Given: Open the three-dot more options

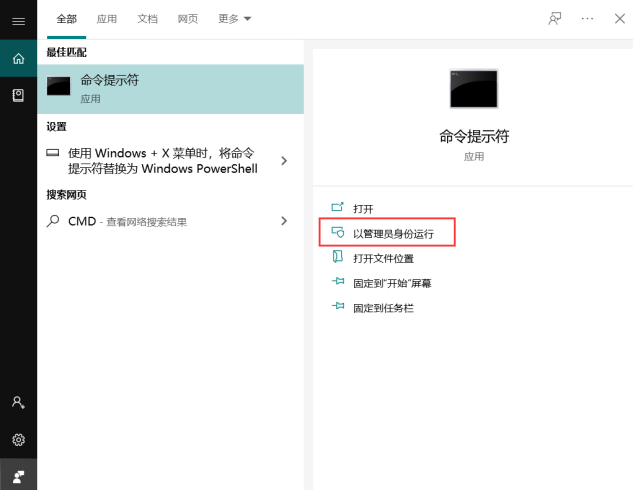Looking at the screenshot, I should click(587, 19).
